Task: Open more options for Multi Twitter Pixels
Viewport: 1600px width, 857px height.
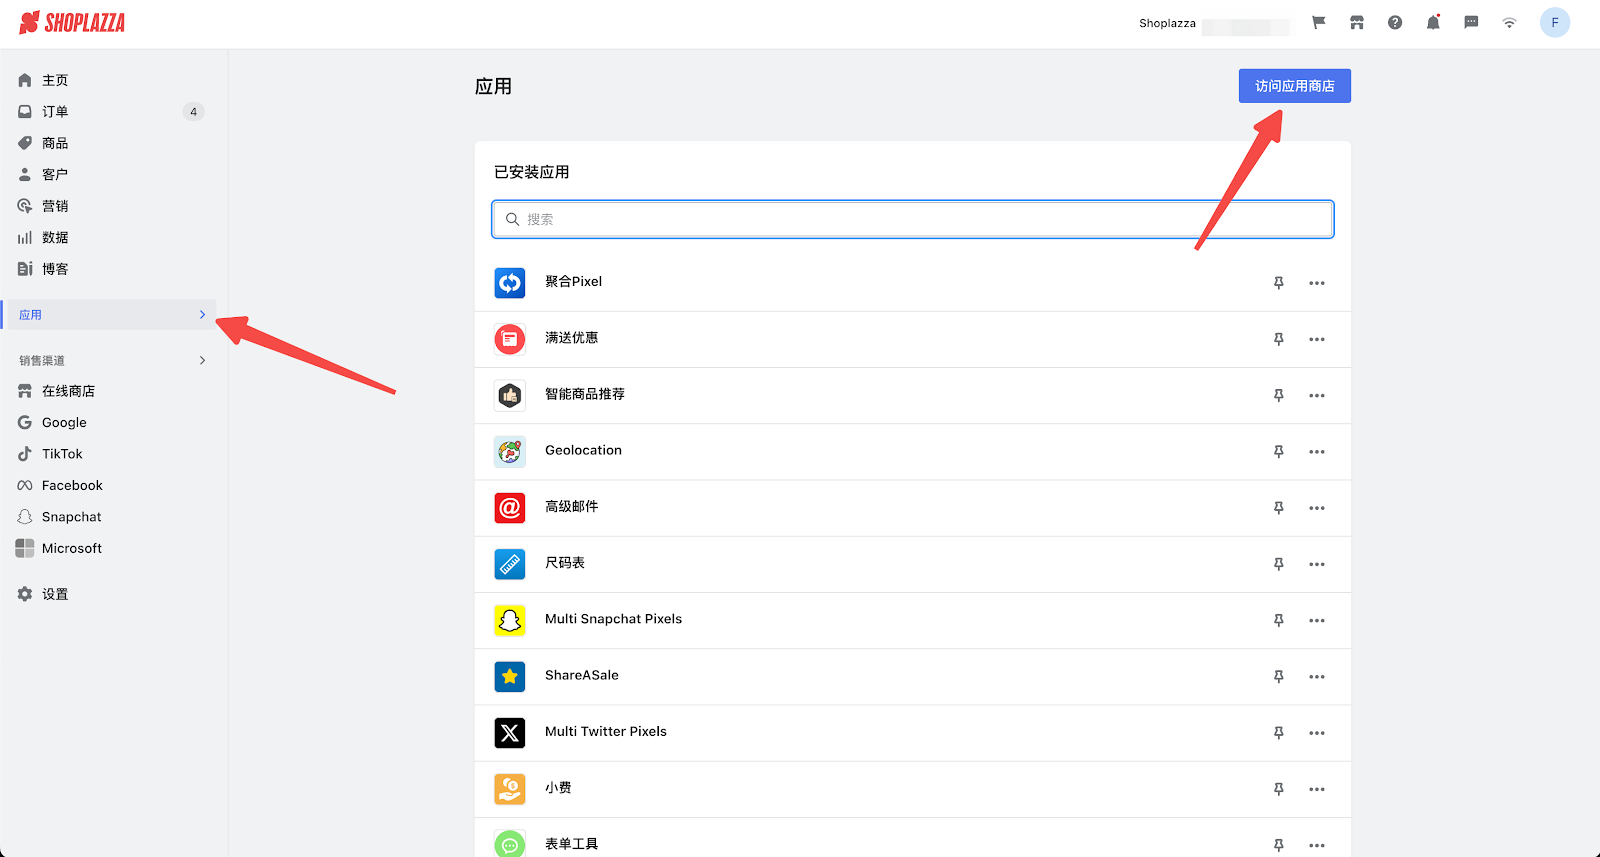Action: (1317, 733)
